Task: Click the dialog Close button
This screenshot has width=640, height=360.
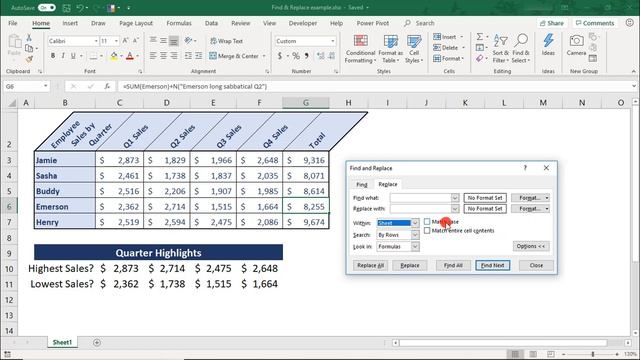Action: pyautogui.click(x=536, y=265)
